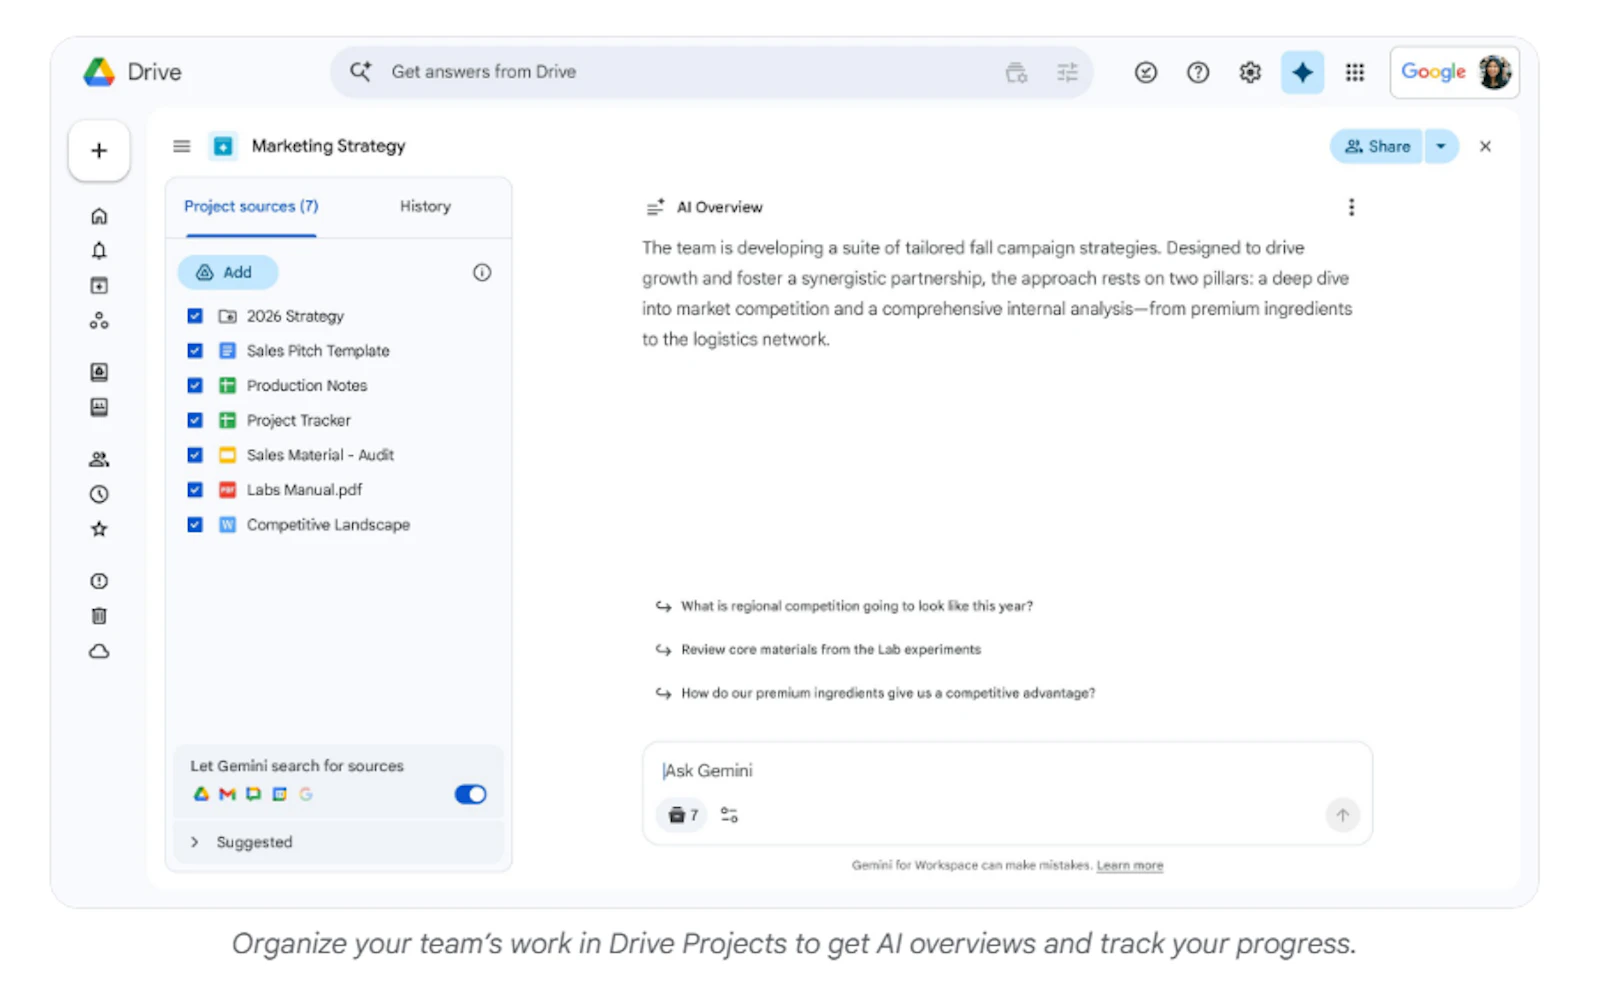Click the Help question mark icon
Screen dimensions: 1600x1001
click(1197, 71)
